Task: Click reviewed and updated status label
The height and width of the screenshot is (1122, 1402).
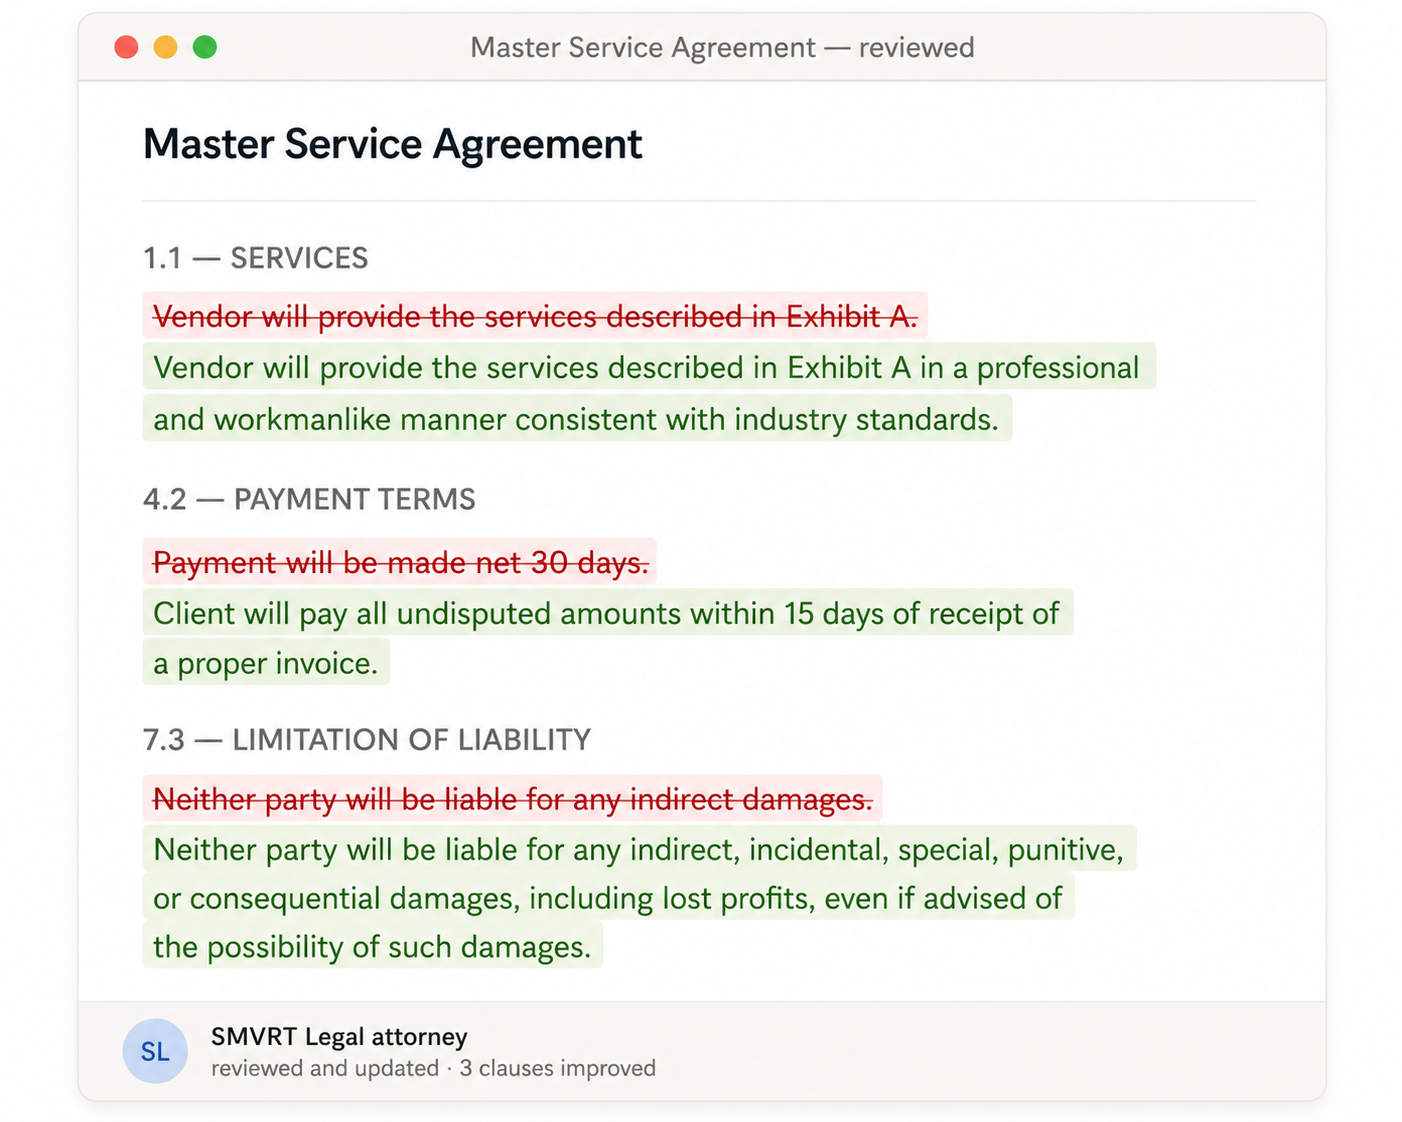Action: tap(321, 1068)
